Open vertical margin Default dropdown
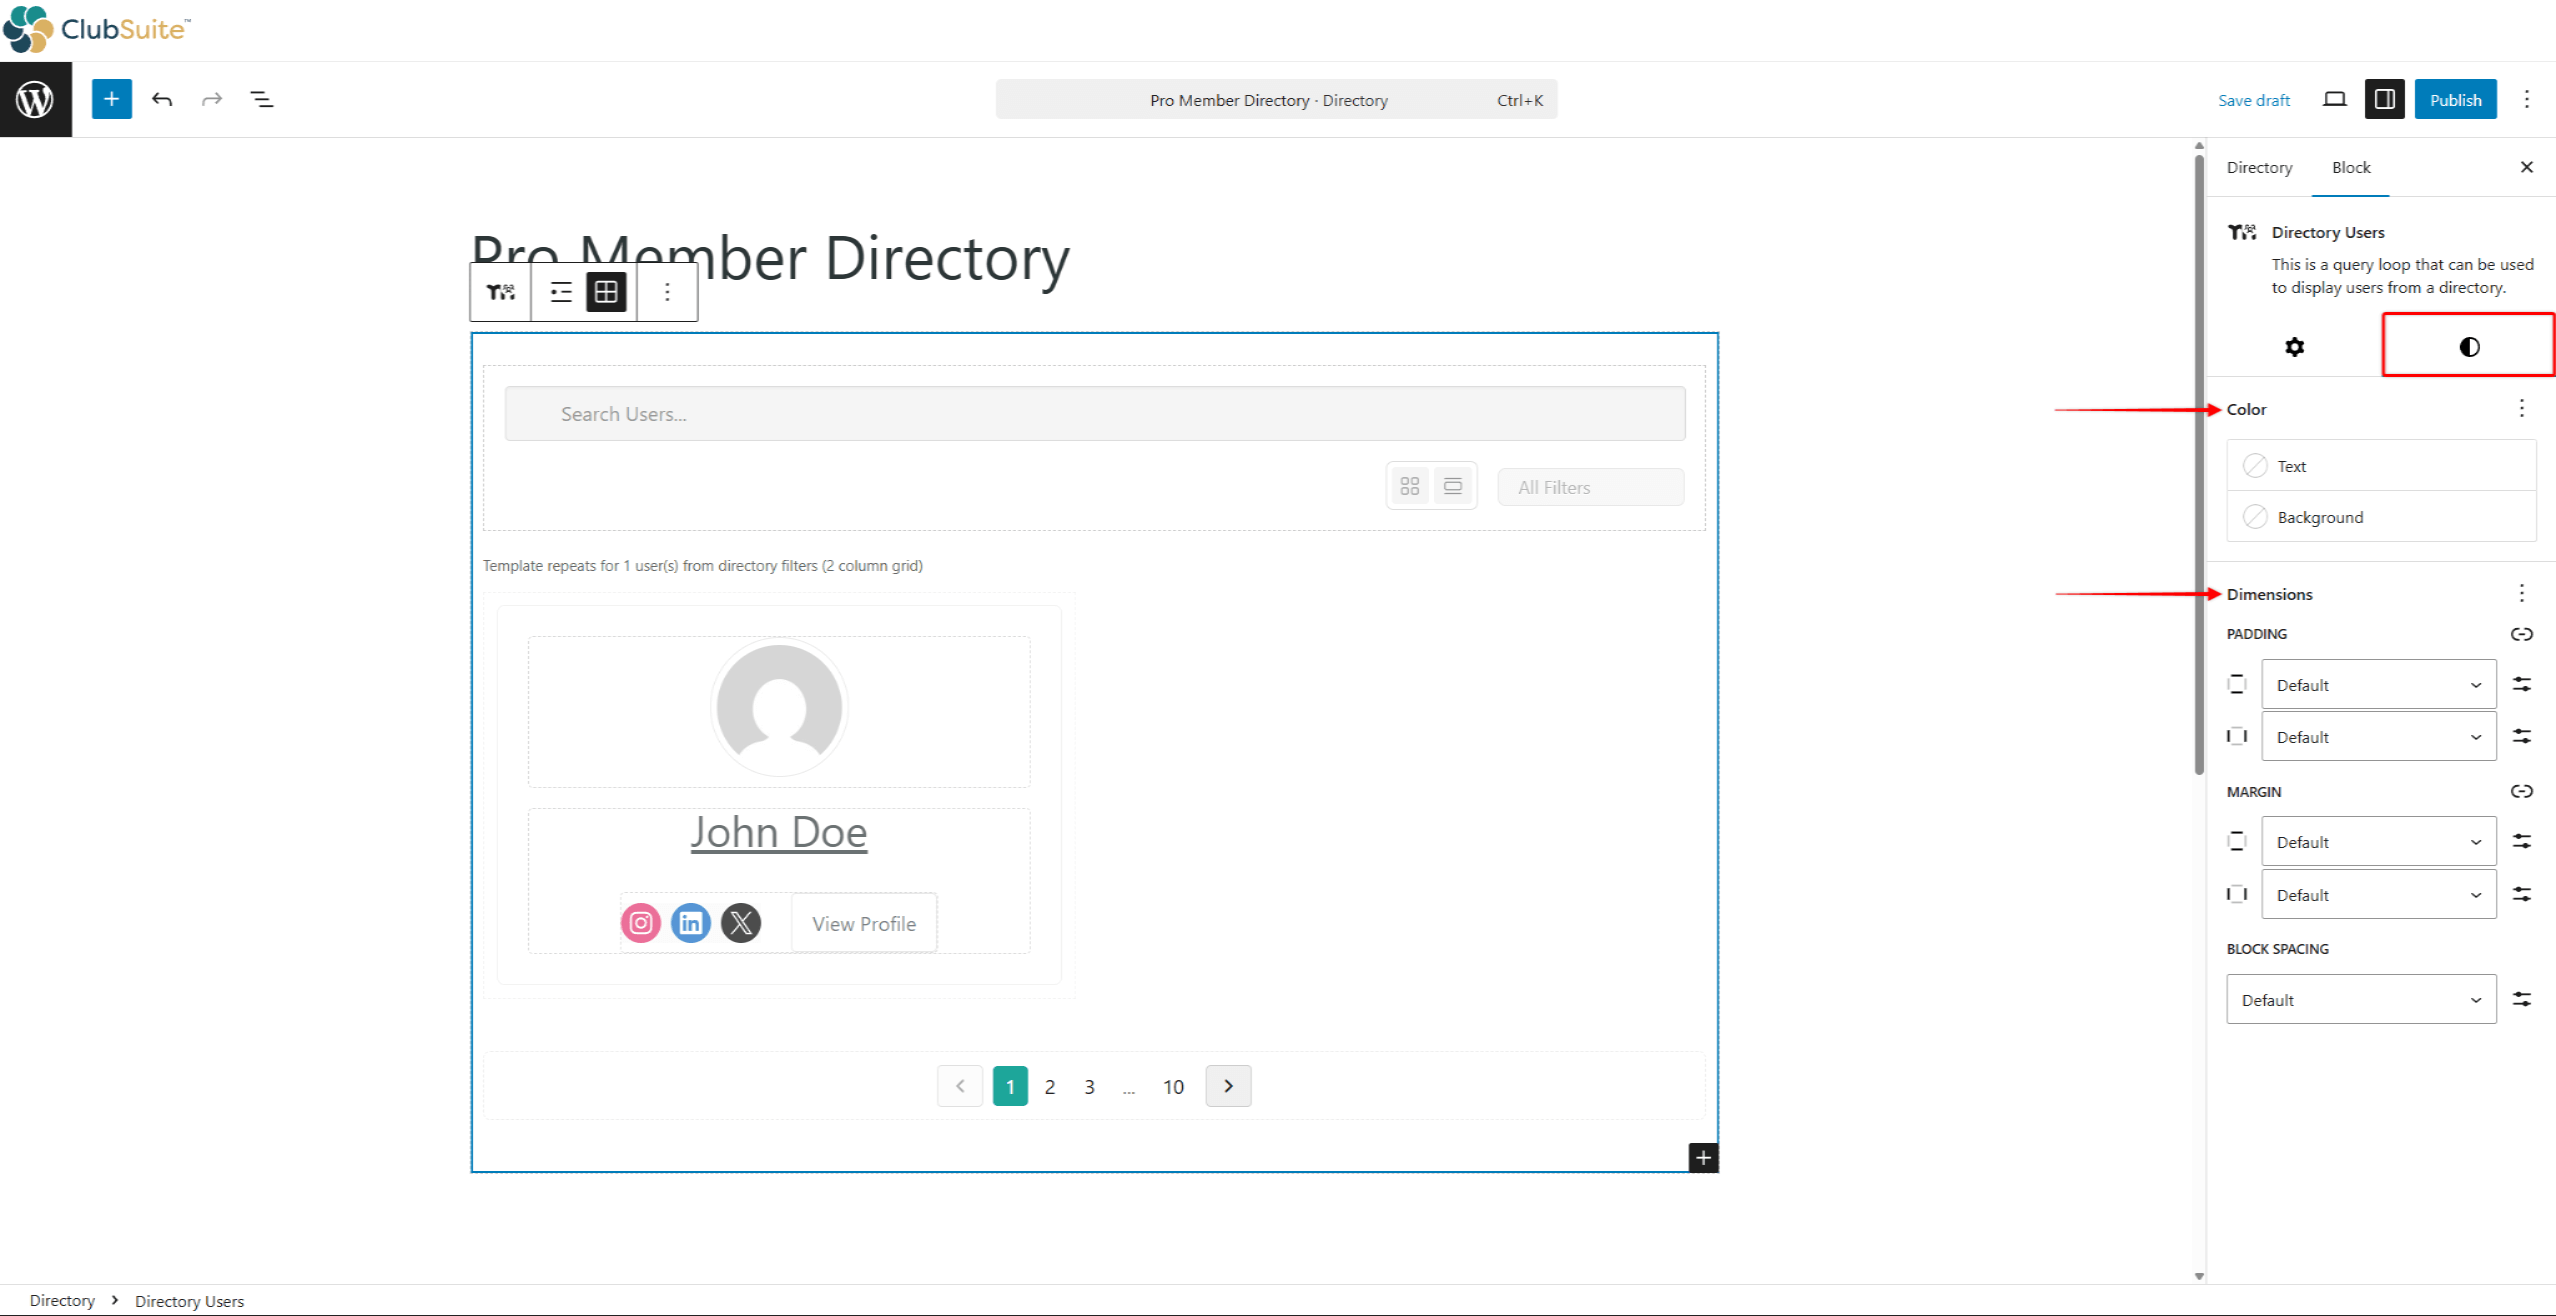This screenshot has width=2556, height=1316. tap(2378, 842)
